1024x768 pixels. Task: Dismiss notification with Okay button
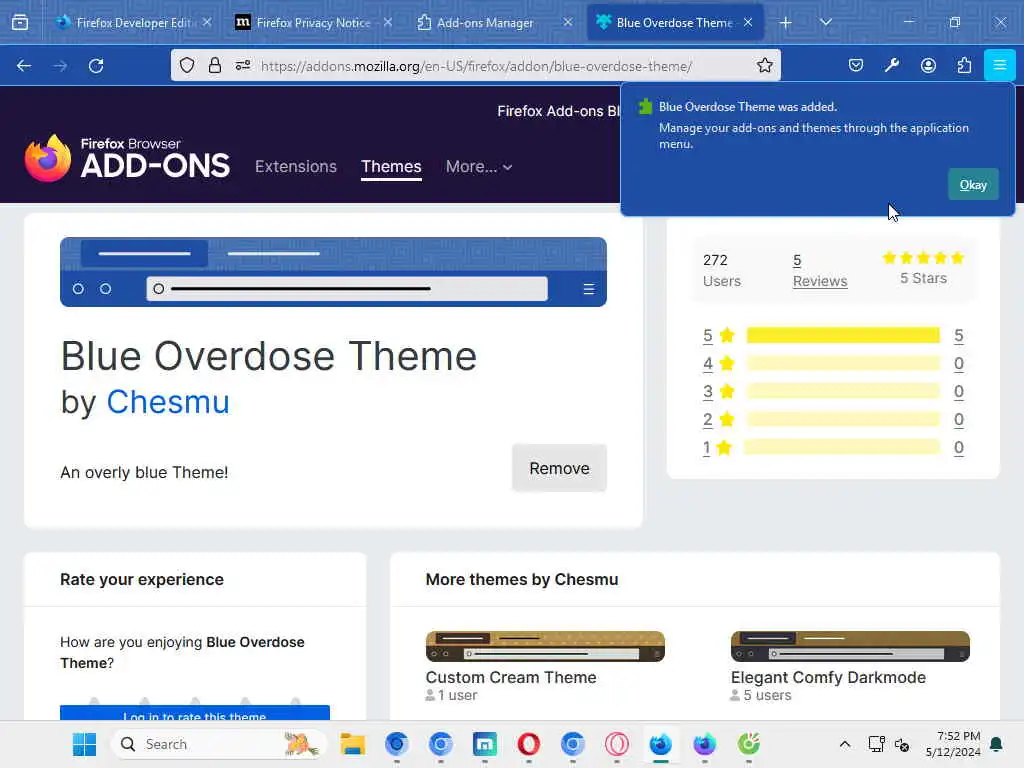click(x=973, y=185)
